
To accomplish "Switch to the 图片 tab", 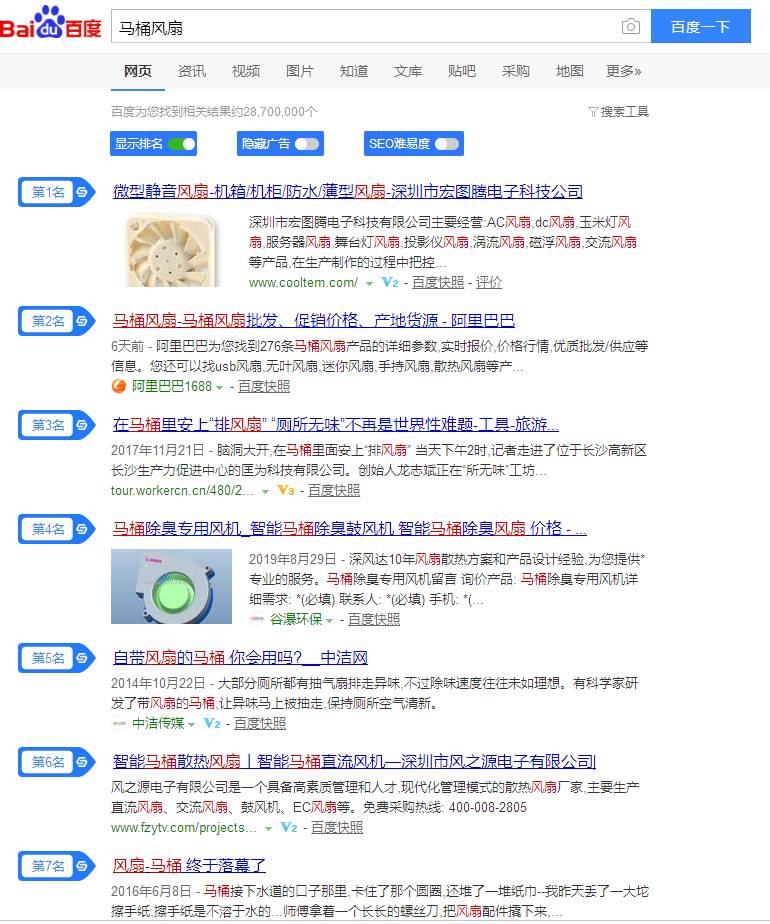I will (300, 71).
